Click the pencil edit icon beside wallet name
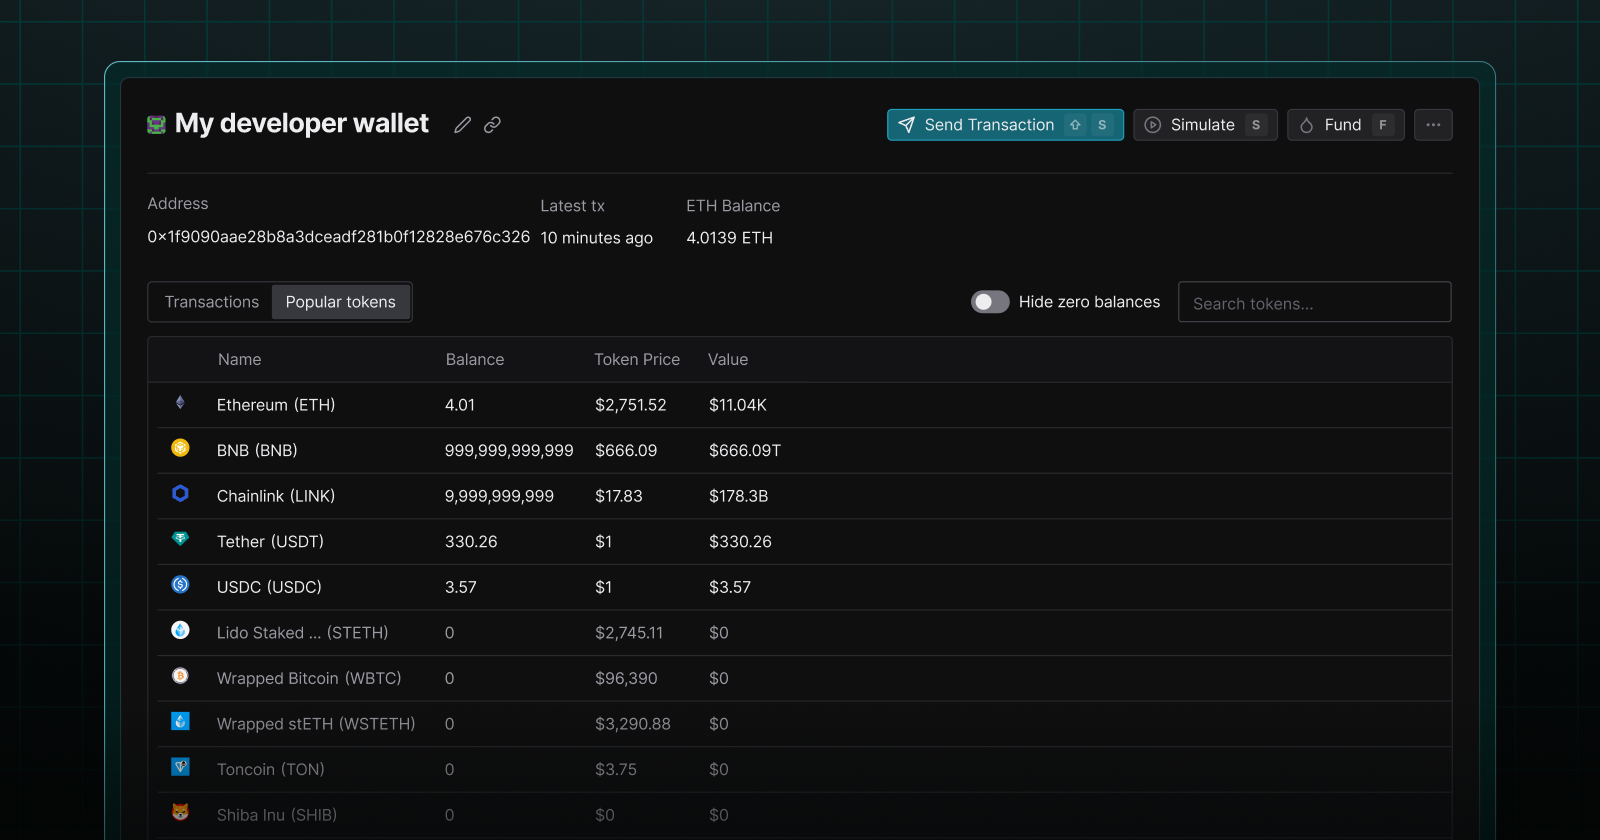This screenshot has height=840, width=1600. [x=462, y=125]
